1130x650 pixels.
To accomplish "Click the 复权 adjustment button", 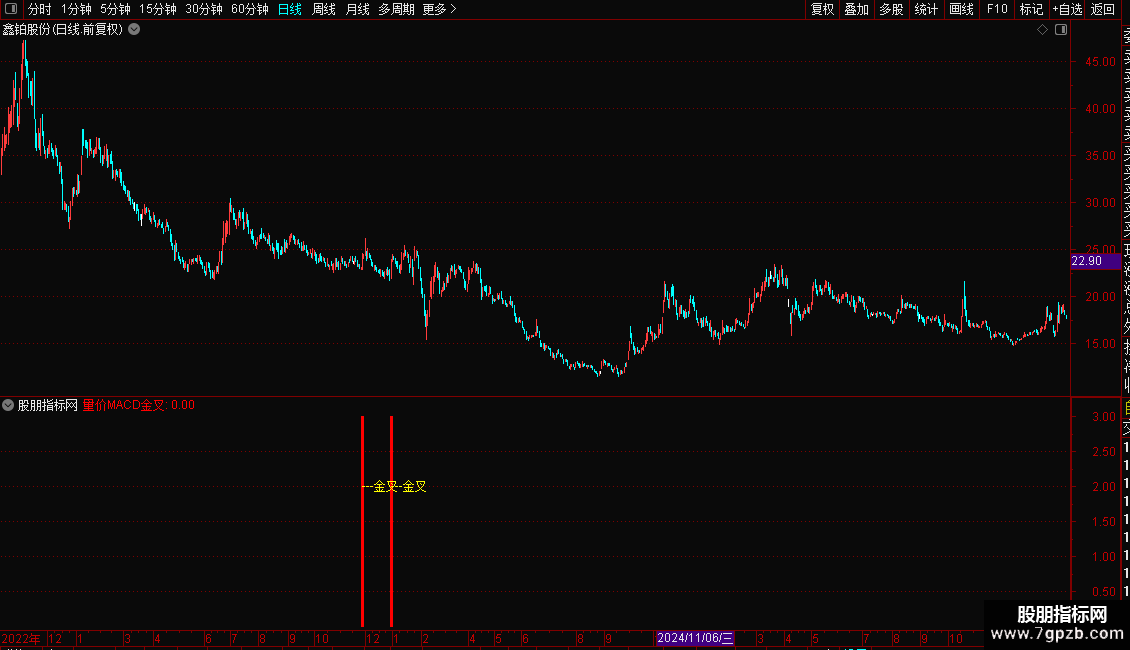I will tap(822, 9).
